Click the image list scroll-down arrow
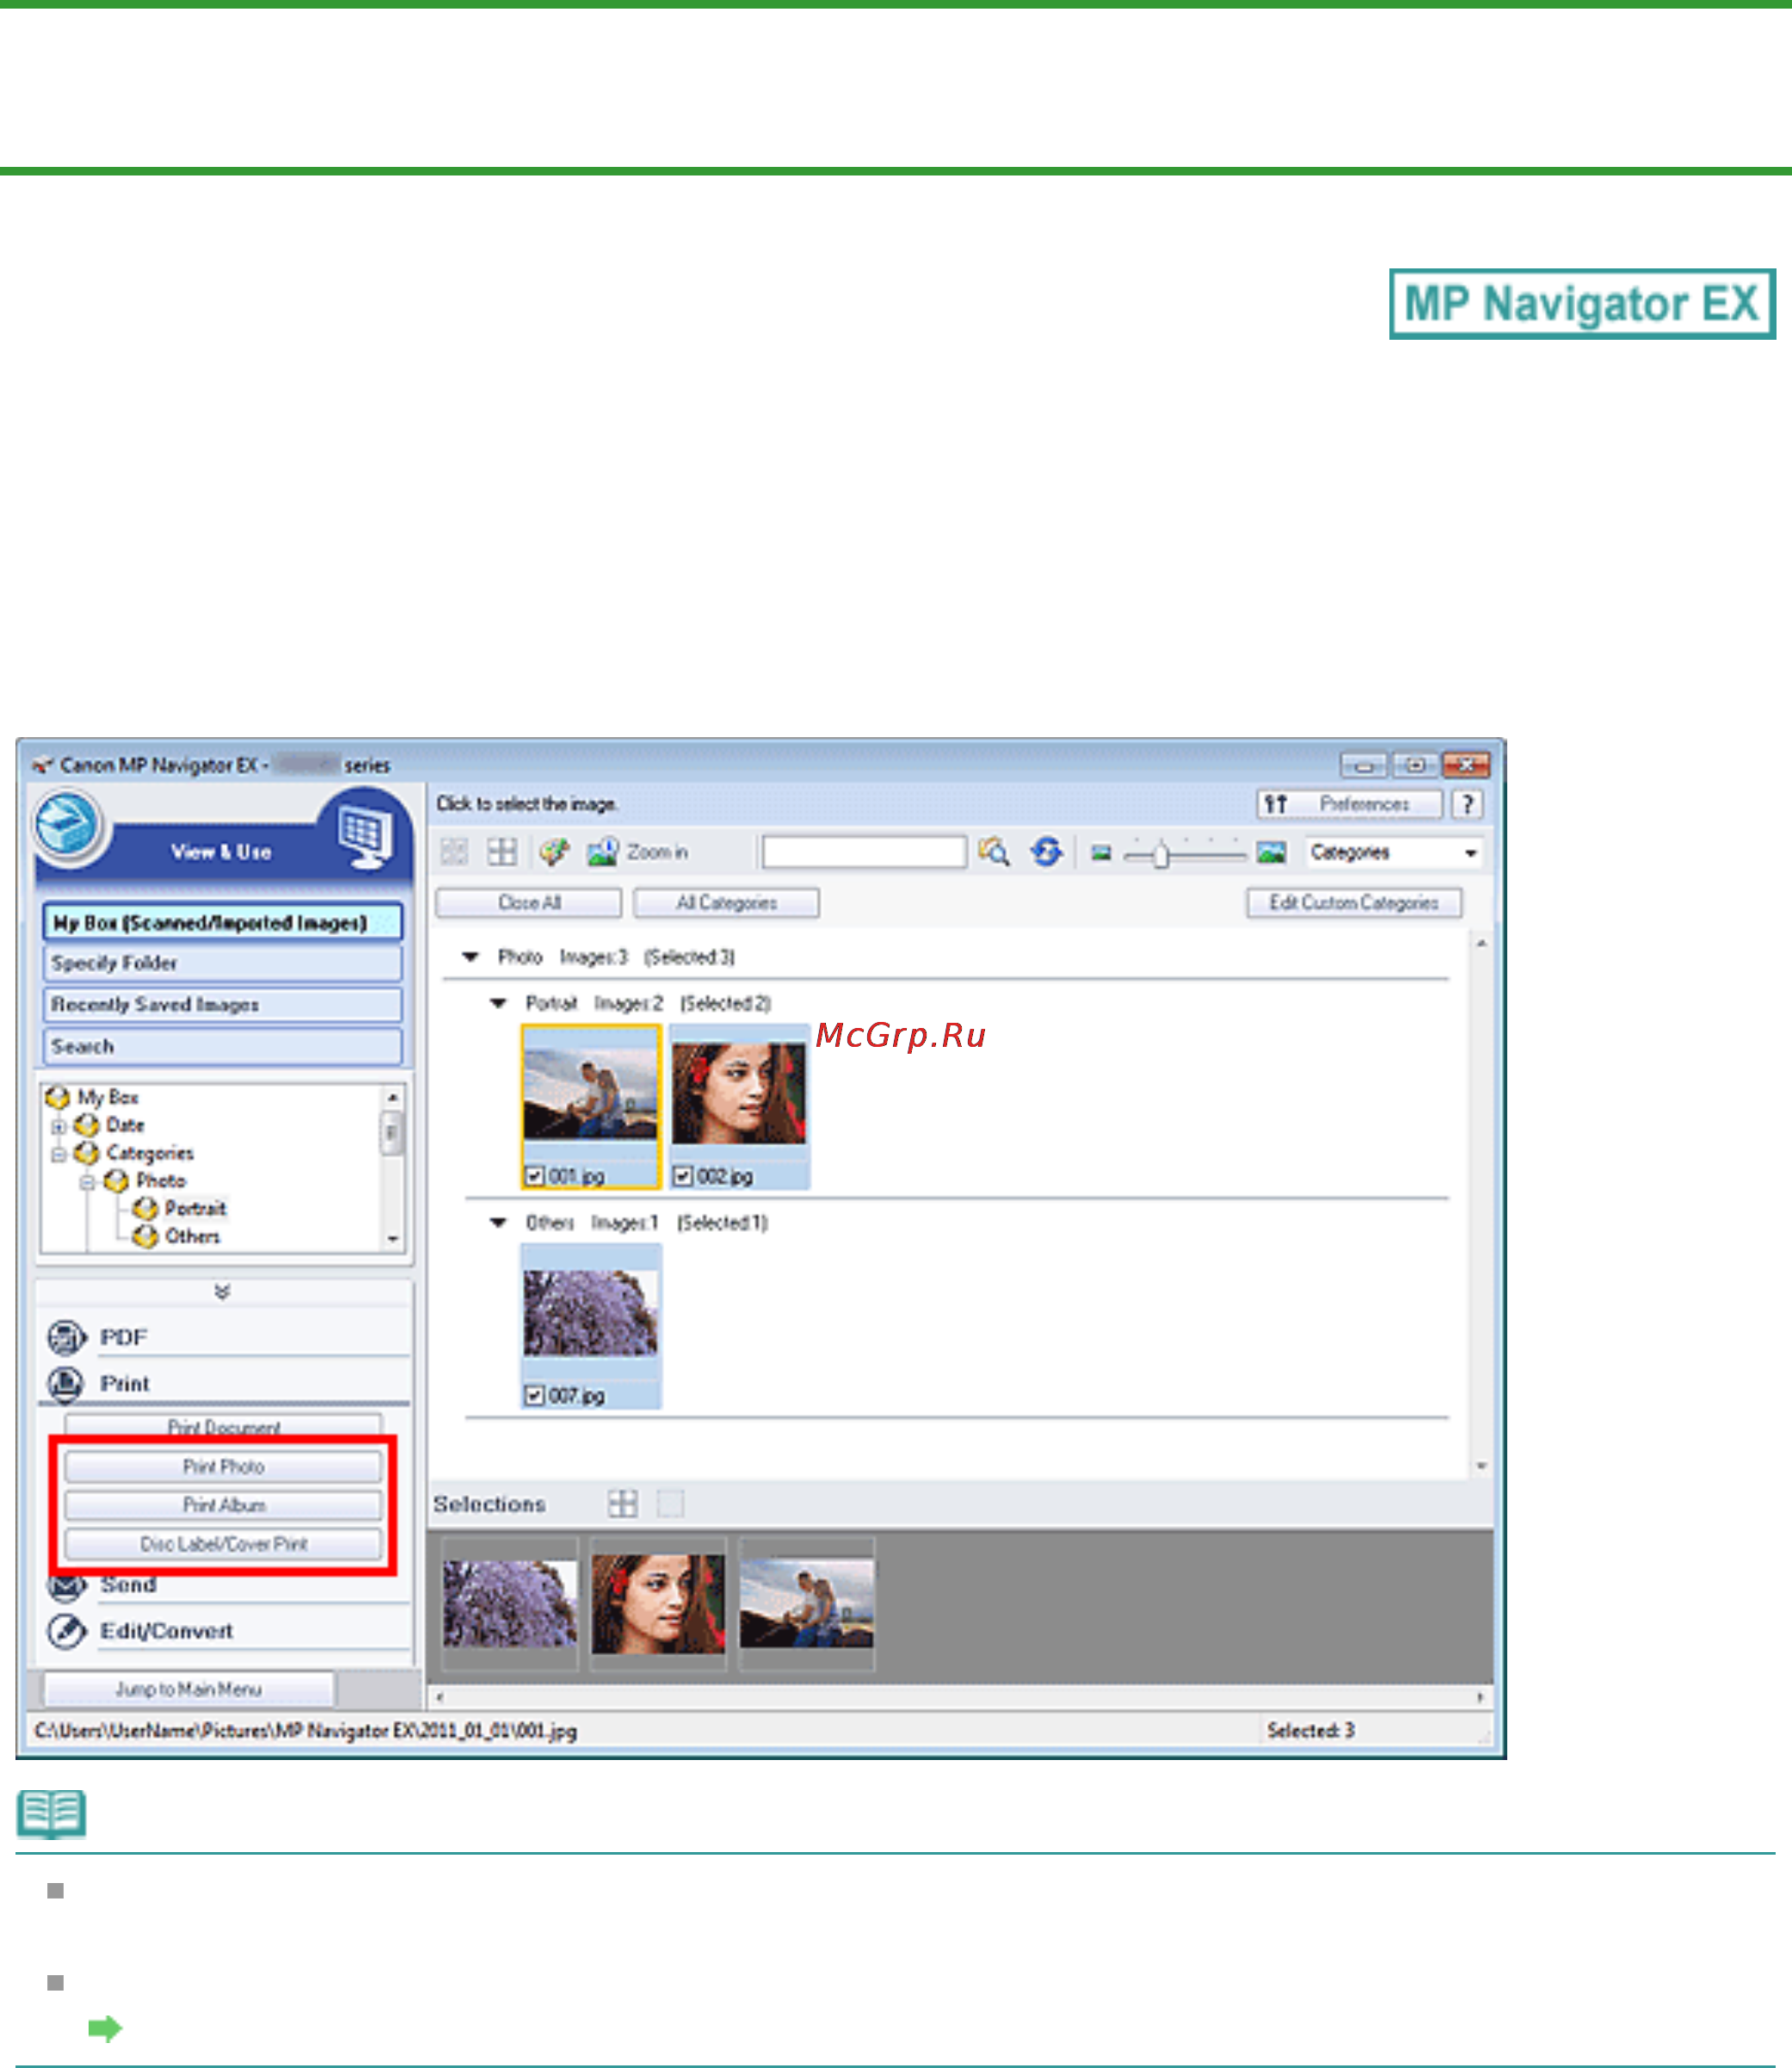The width and height of the screenshot is (1792, 2068). 1481,1466
